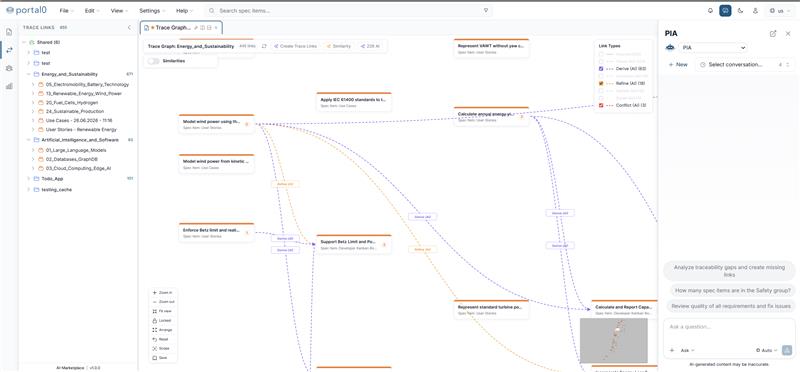Click Create Trace Links button
Image resolution: width=800 pixels, height=372 pixels.
point(295,46)
